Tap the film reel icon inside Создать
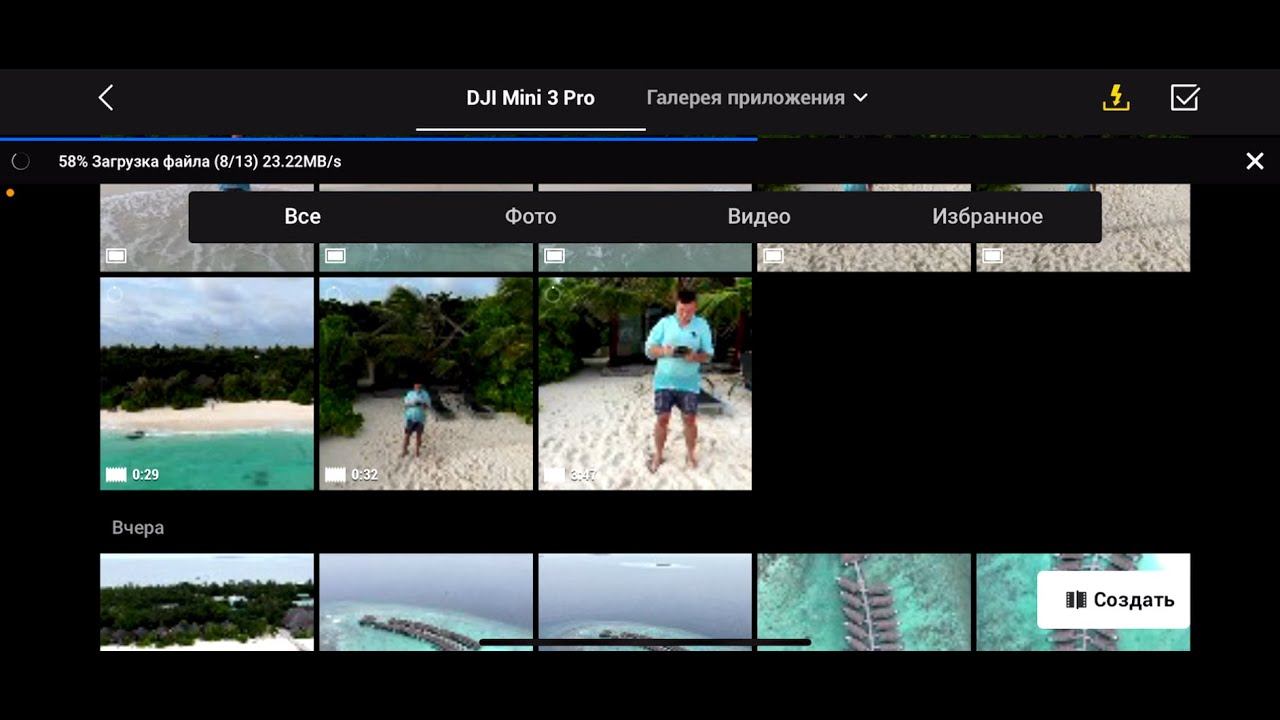1280x720 pixels. click(x=1076, y=600)
